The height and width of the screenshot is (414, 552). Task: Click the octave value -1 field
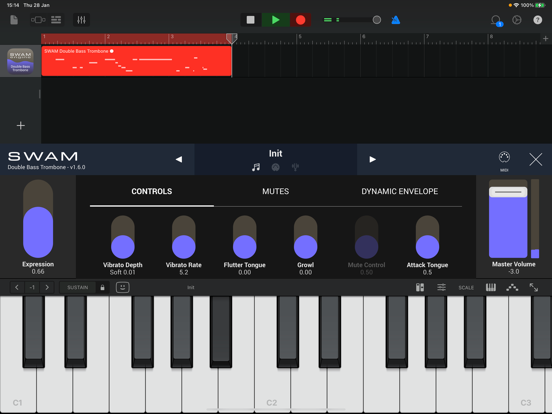[32, 287]
